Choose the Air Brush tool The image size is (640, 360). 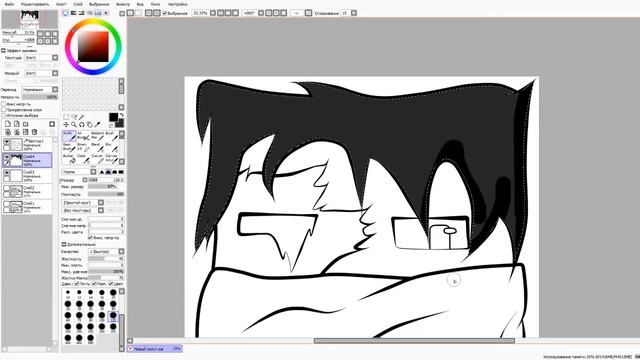point(83,136)
